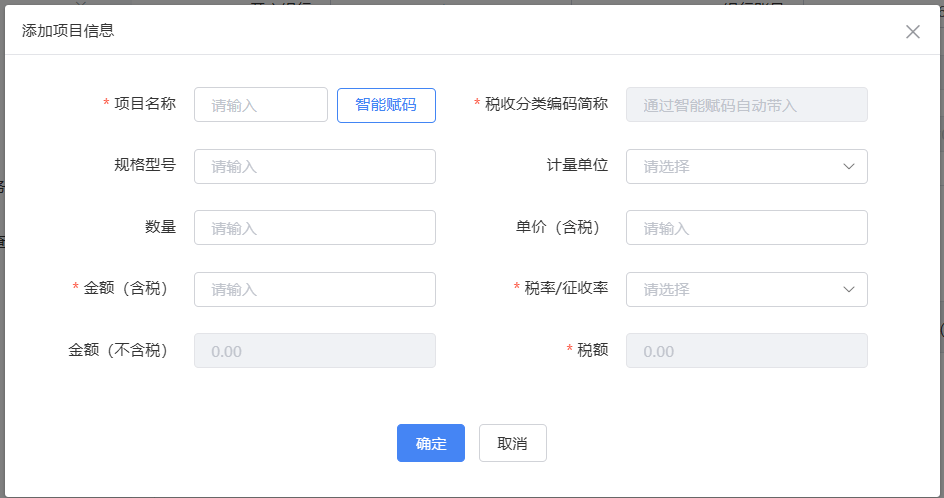
Task: Click the disabled 税收分类编码简称 field
Action: click(746, 105)
